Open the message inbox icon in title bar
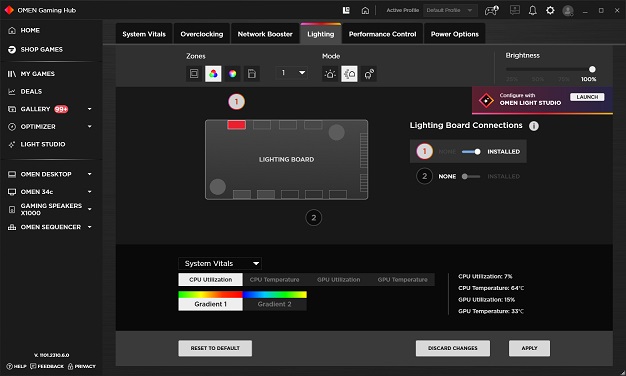 pos(515,10)
